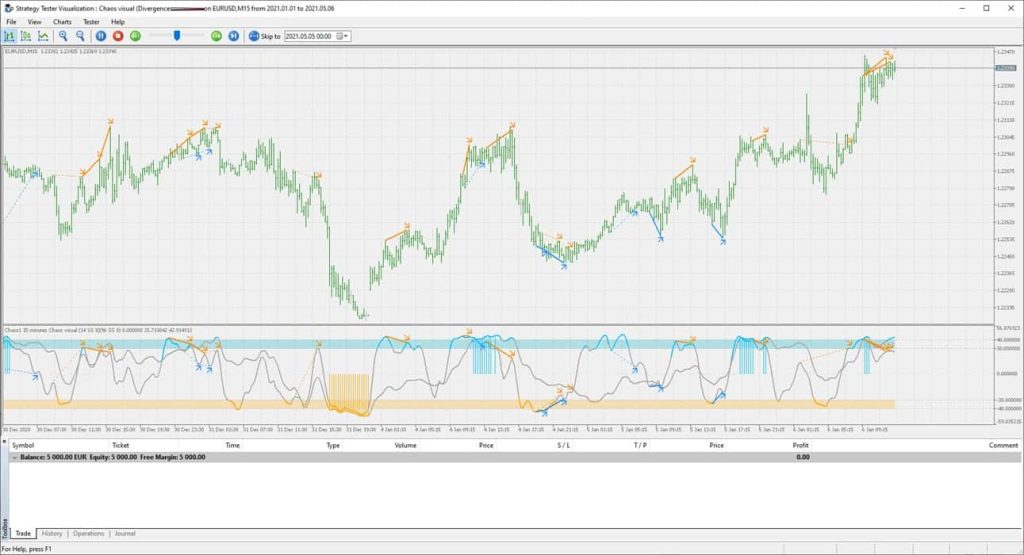Stop the testing with red button
This screenshot has height=555, width=1024.
pyautogui.click(x=118, y=36)
